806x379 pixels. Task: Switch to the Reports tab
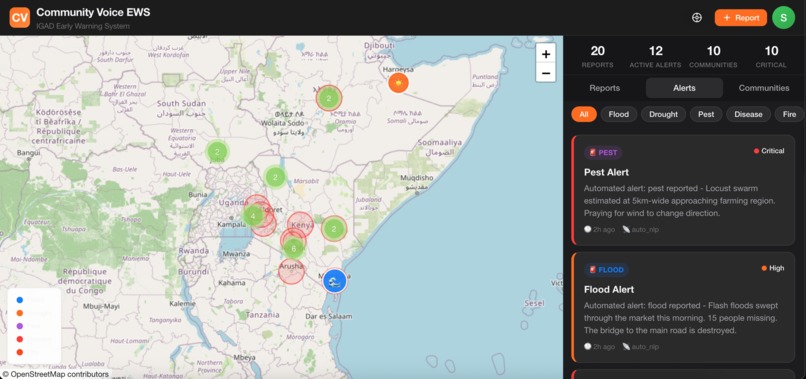coord(604,88)
